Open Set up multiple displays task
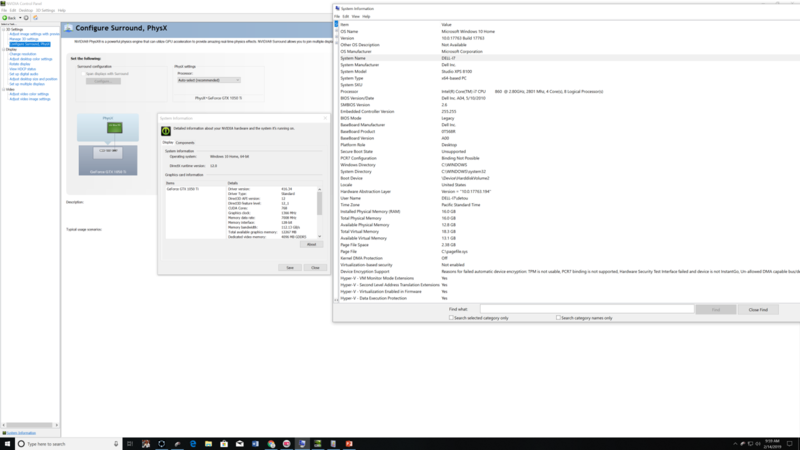Screen dimensions: 800x450 (x=27, y=84)
